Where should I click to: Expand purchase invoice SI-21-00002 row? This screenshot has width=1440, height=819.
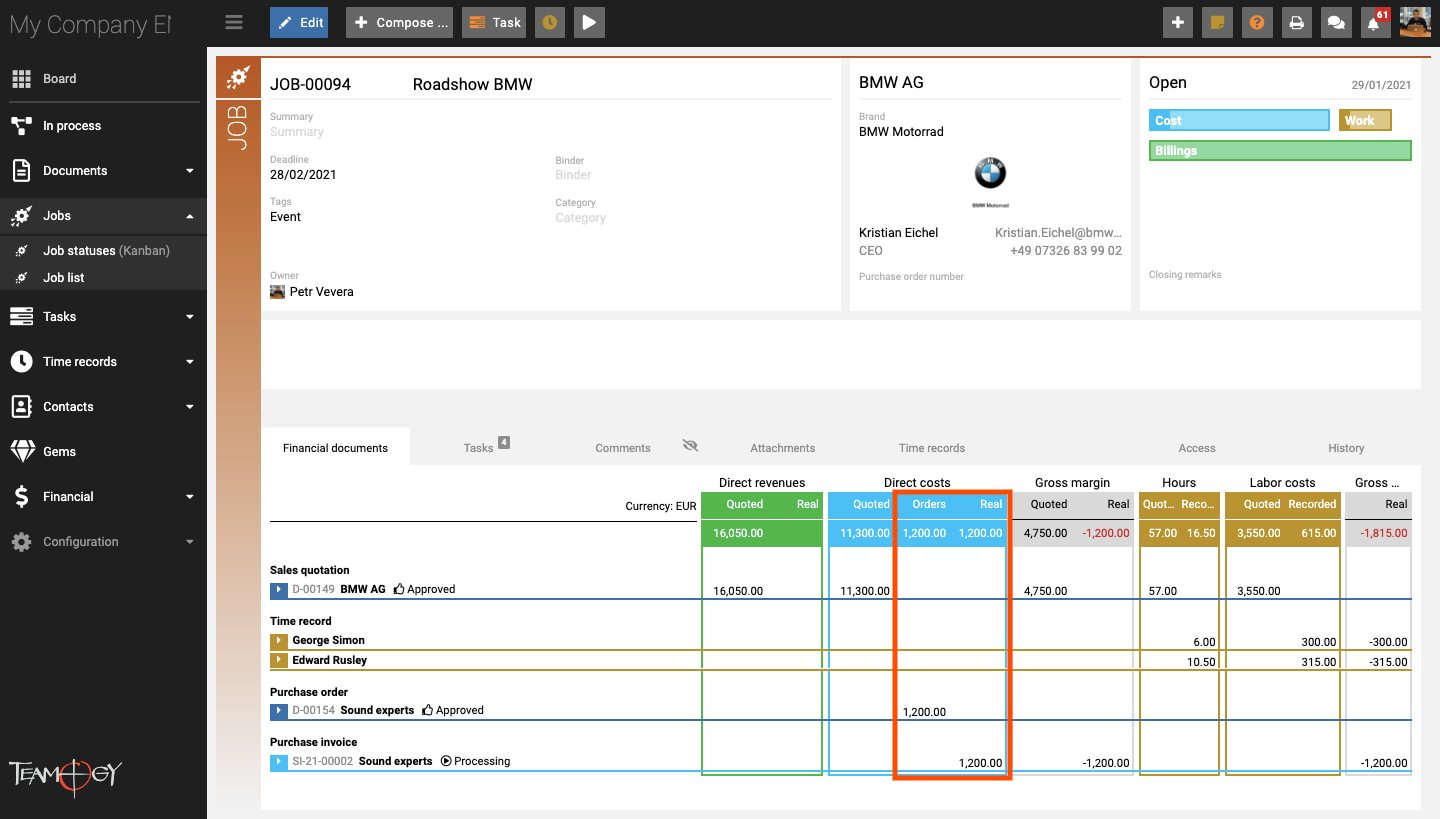279,762
